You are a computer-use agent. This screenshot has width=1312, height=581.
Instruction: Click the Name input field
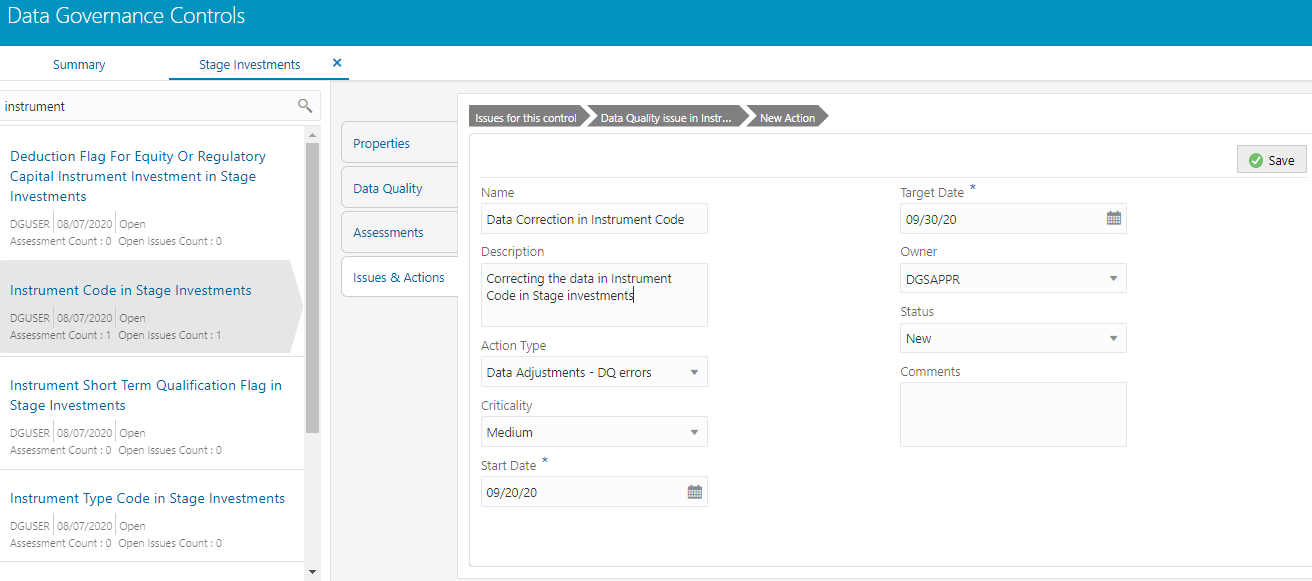click(x=594, y=219)
